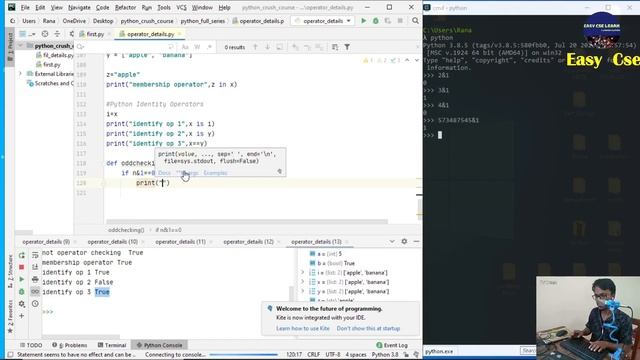Toggle read-only lock icon in status bar

[406, 355]
